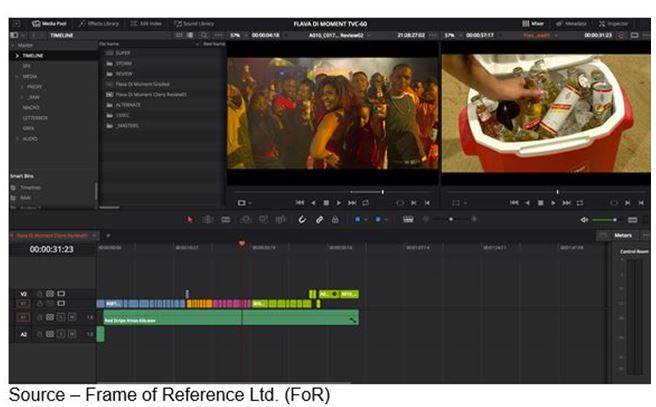
Task: Toggle the Linked Selection chain icon
Action: pos(319,219)
